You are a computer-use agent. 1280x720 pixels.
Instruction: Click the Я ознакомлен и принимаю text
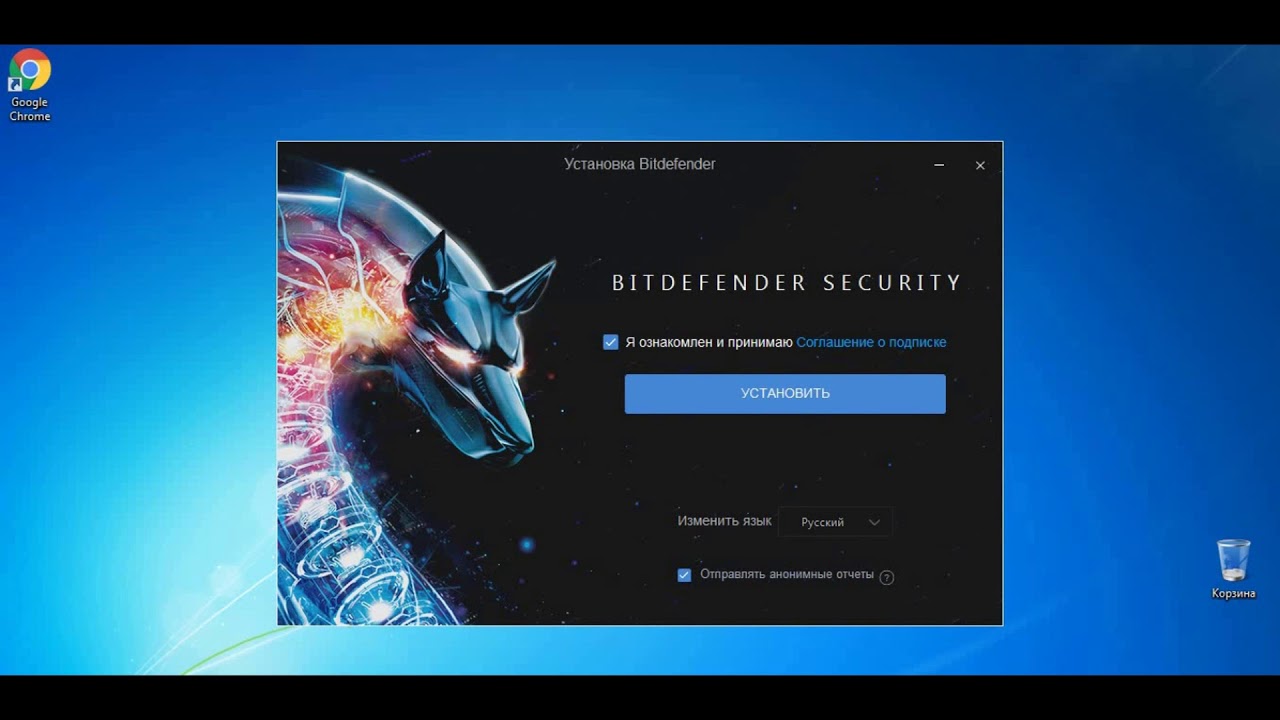tap(709, 342)
